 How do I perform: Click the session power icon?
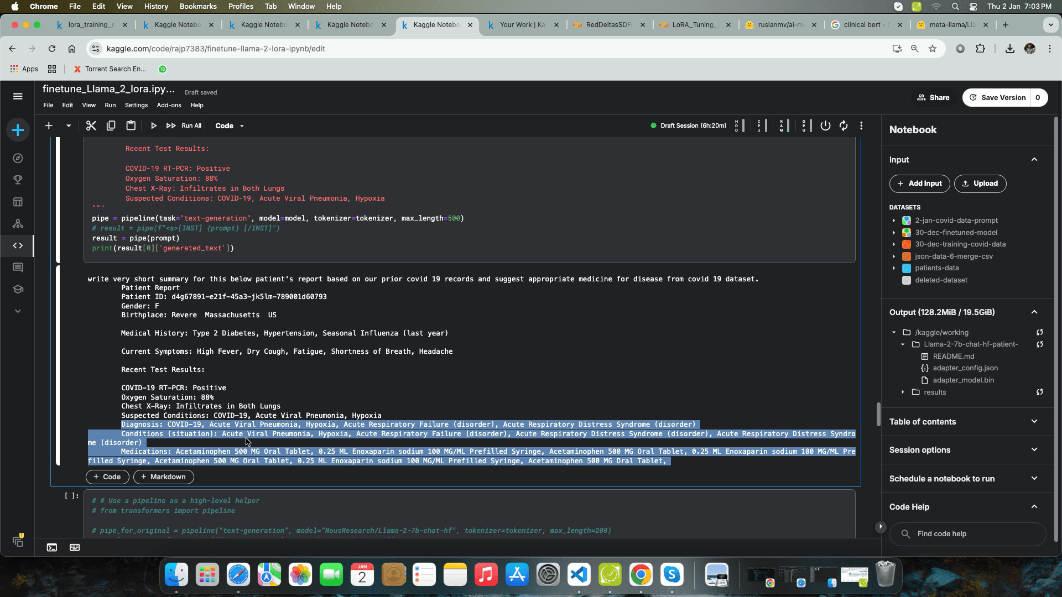(x=825, y=126)
